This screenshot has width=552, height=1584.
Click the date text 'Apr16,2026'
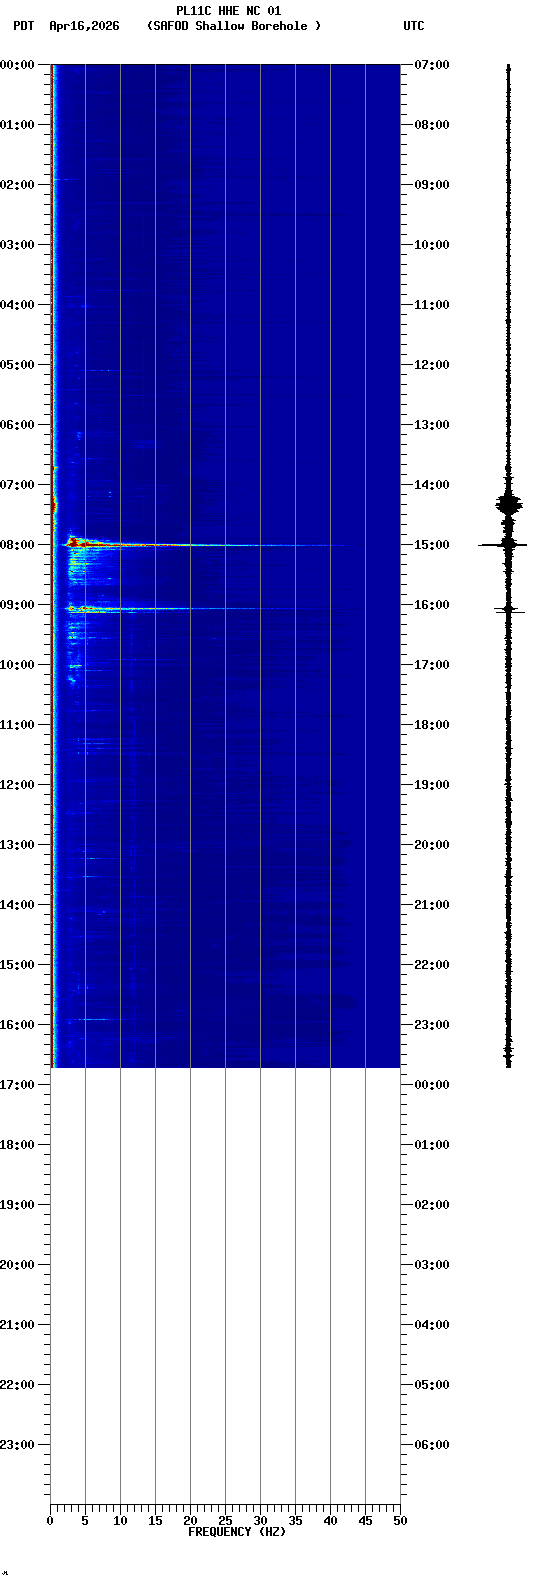(x=84, y=26)
